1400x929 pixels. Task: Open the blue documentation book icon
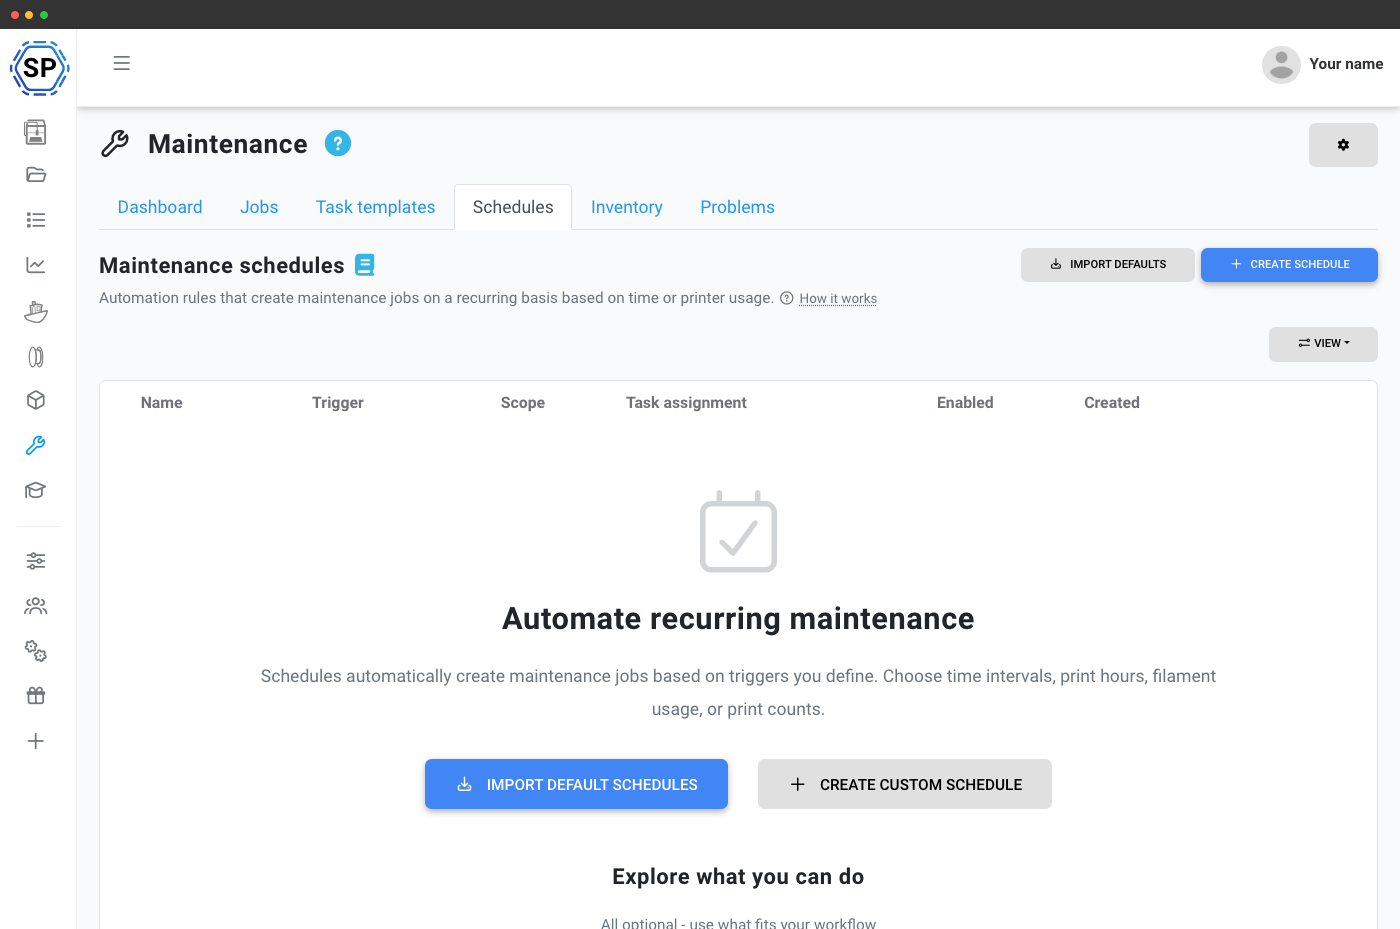[x=365, y=265]
